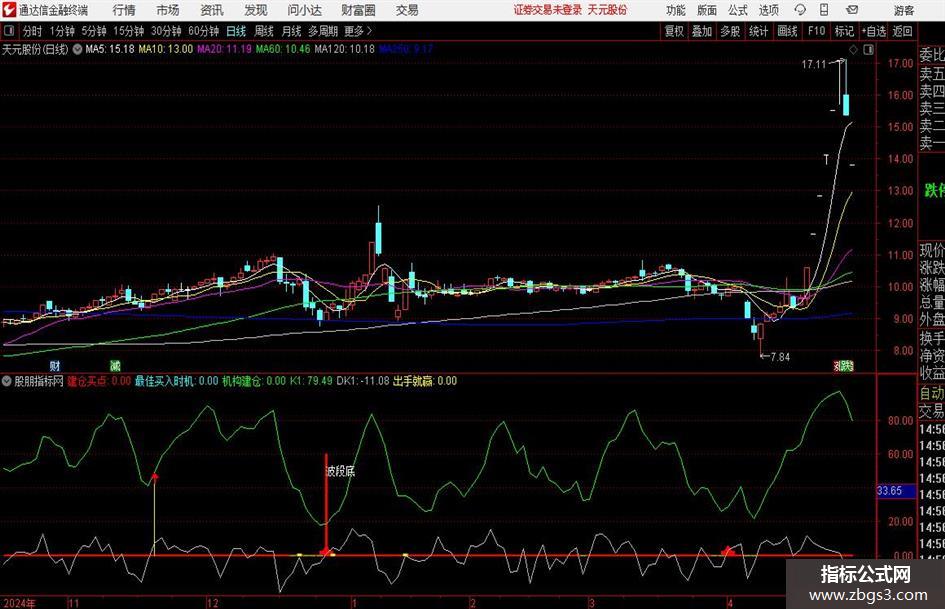
Task: Click the 画线 drawing button
Action: [x=787, y=31]
